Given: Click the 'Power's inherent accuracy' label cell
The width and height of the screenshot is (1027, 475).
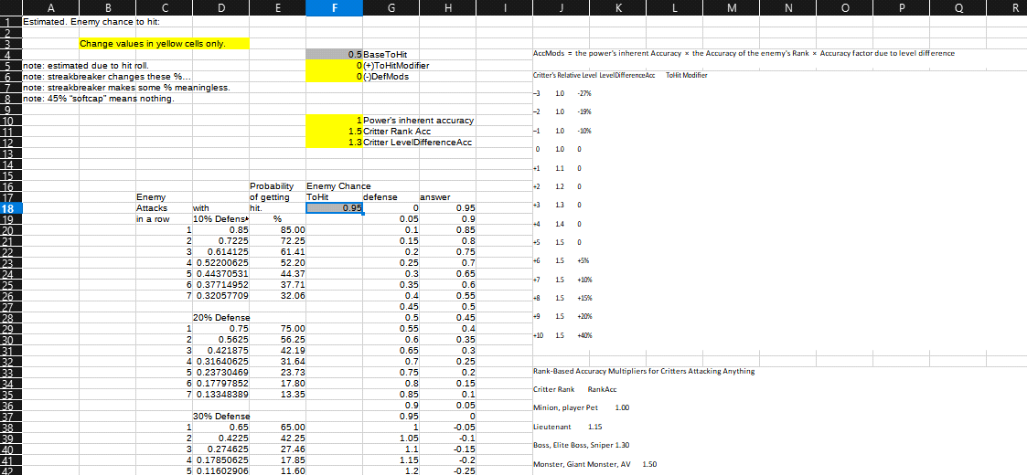Looking at the screenshot, I should click(x=419, y=120).
